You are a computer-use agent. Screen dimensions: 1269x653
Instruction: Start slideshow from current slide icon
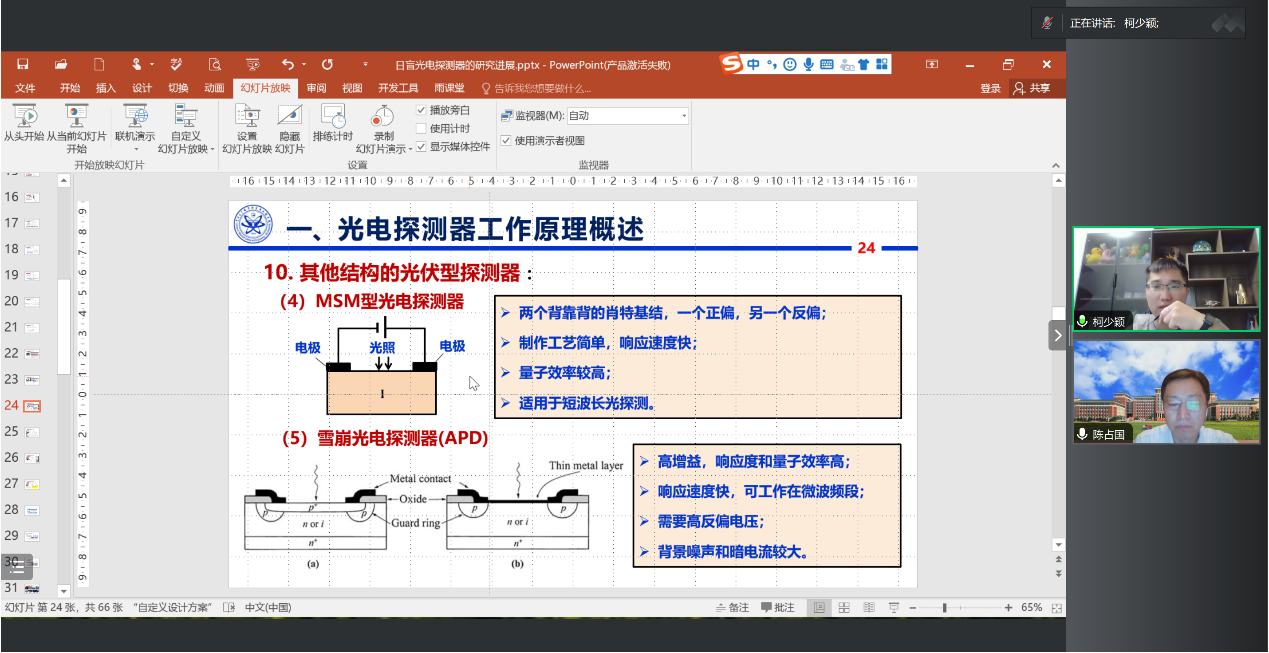click(x=76, y=116)
